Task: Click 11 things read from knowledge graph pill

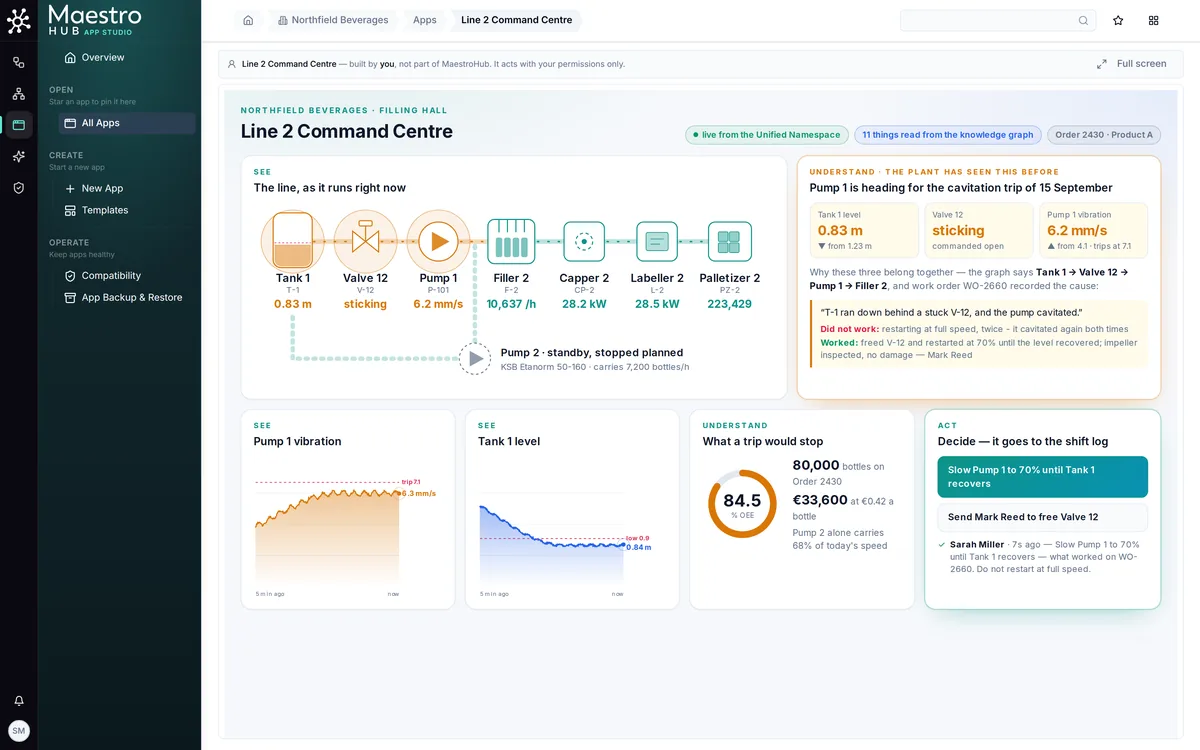Action: (948, 135)
